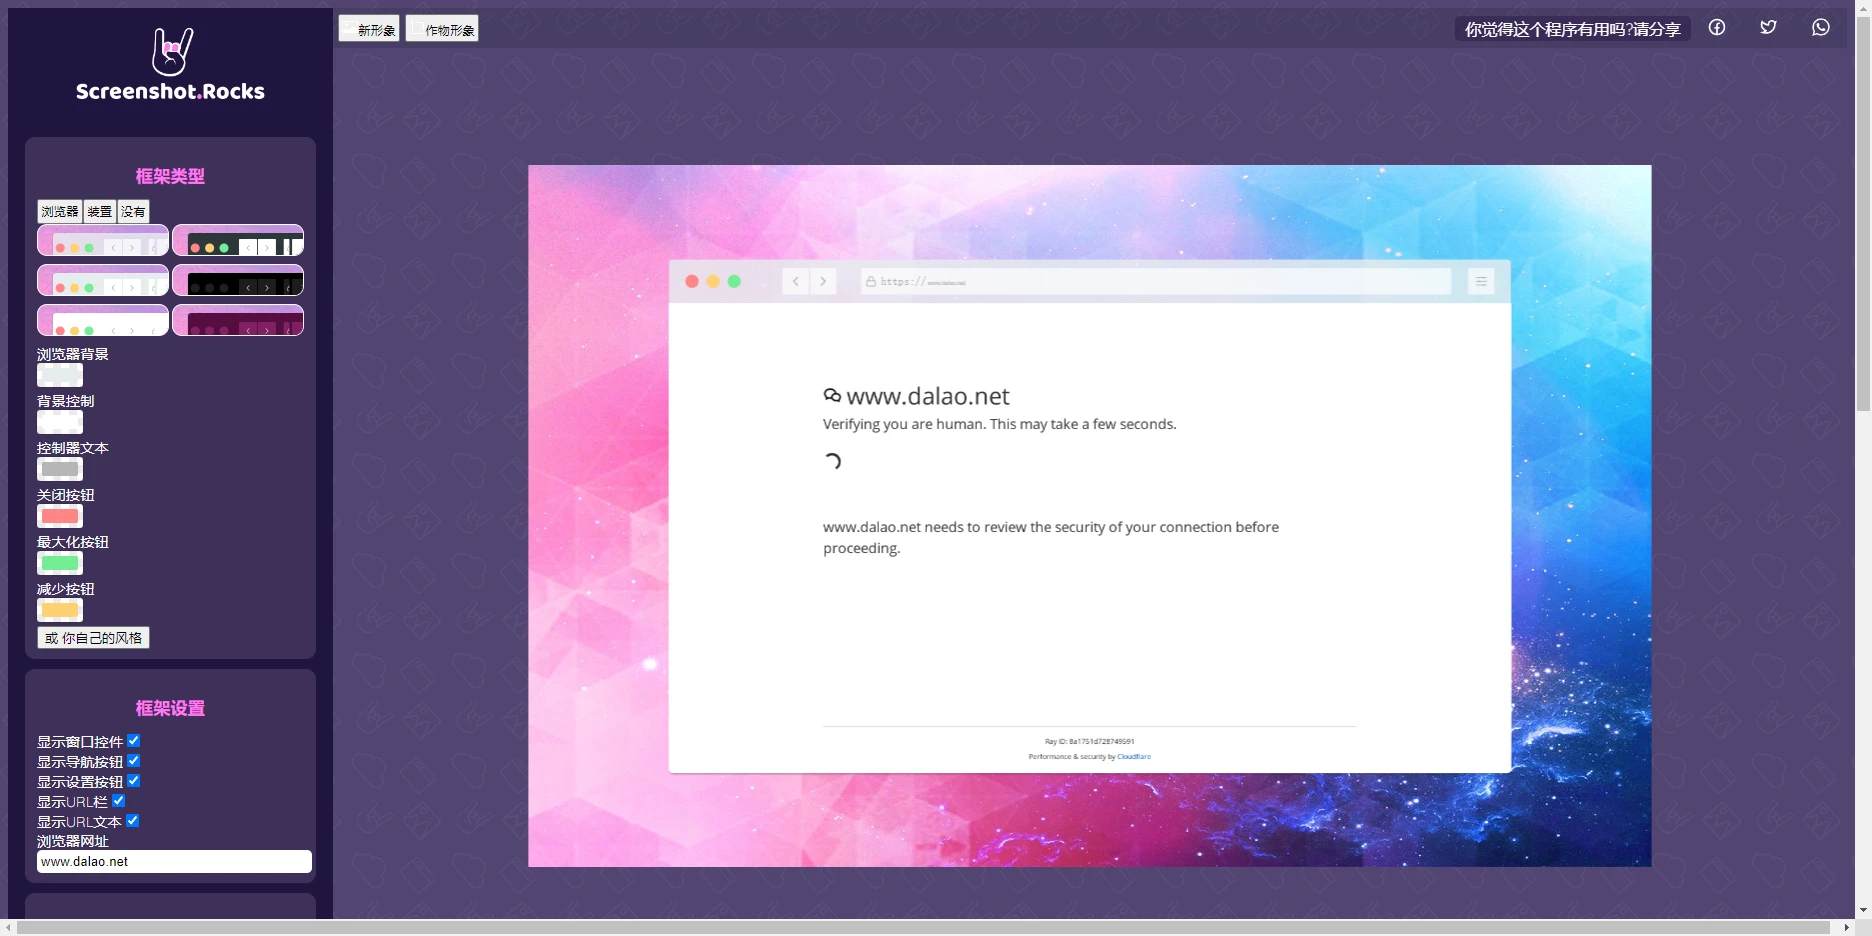
Task: Toggle the 显示导航按钮 checkbox
Action: pyautogui.click(x=133, y=761)
